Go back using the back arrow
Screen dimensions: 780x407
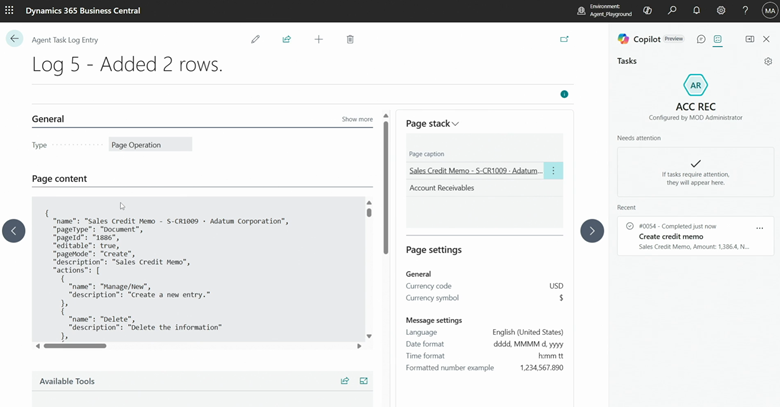point(14,39)
